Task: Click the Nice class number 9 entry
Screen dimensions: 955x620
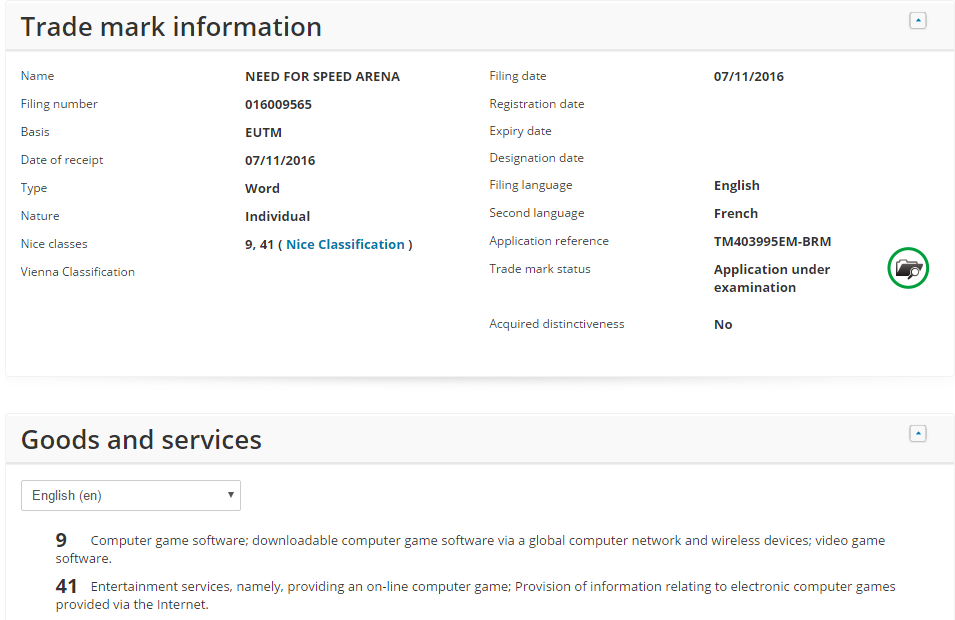Action: pos(60,540)
